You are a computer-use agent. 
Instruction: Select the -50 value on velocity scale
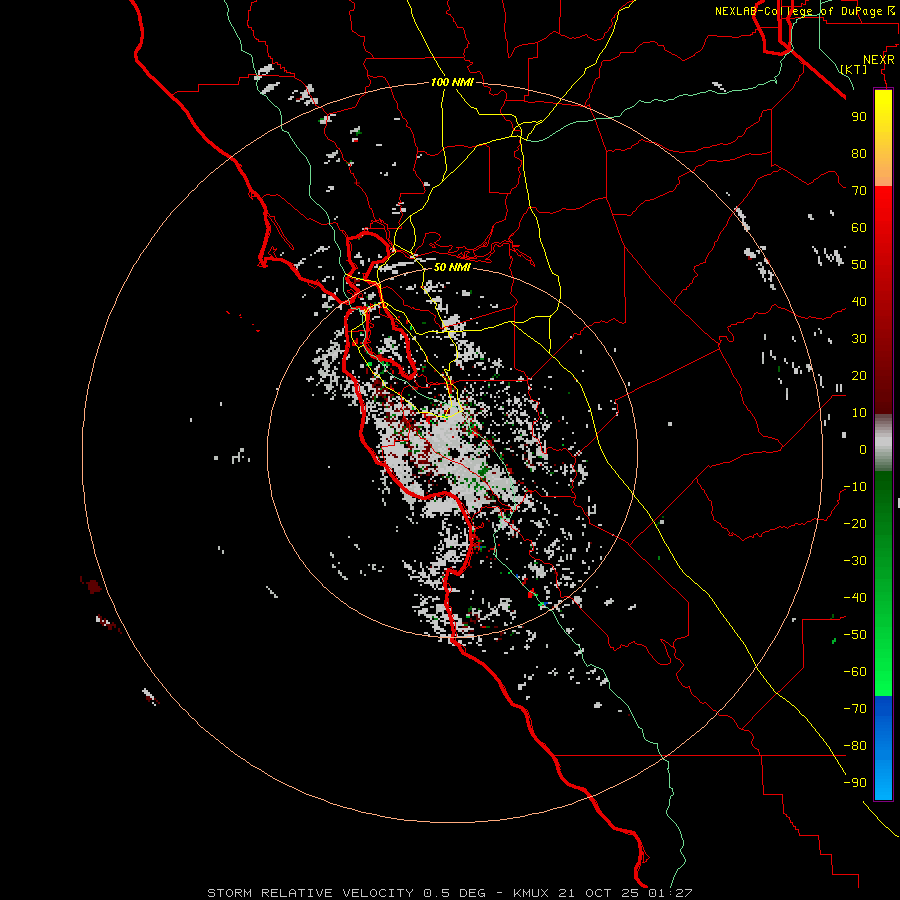(855, 635)
